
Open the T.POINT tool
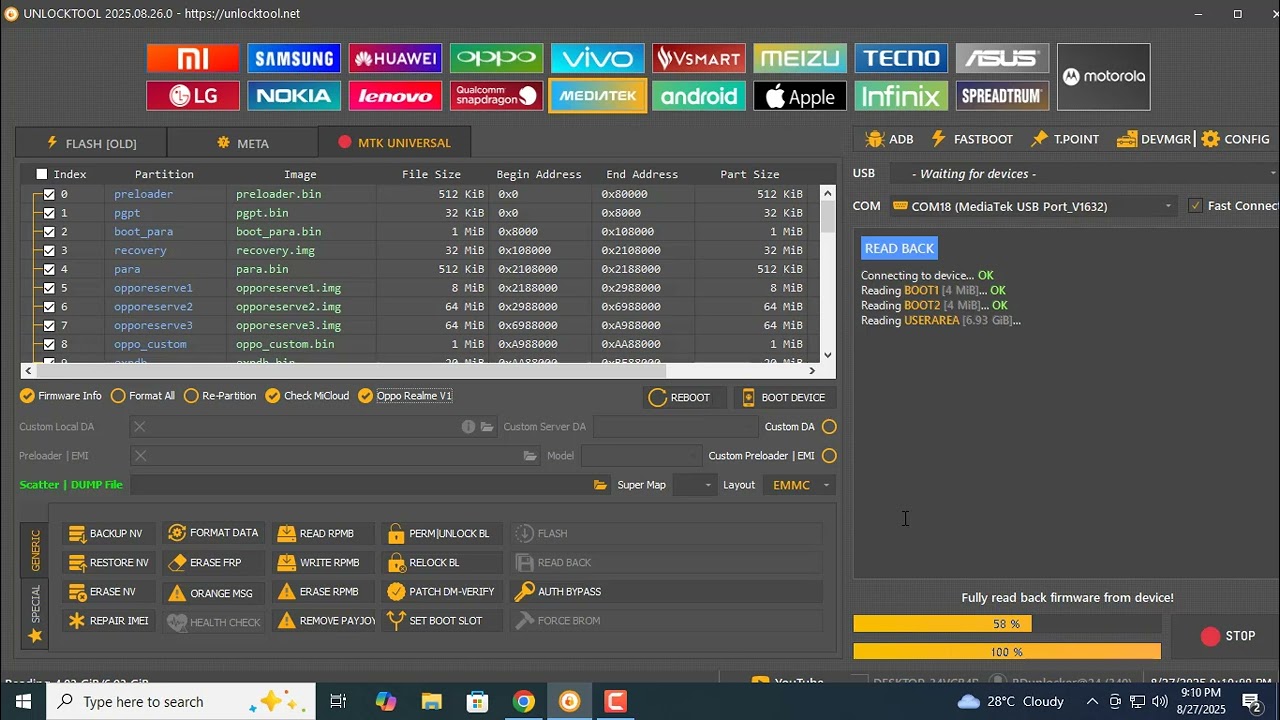pyautogui.click(x=1064, y=139)
